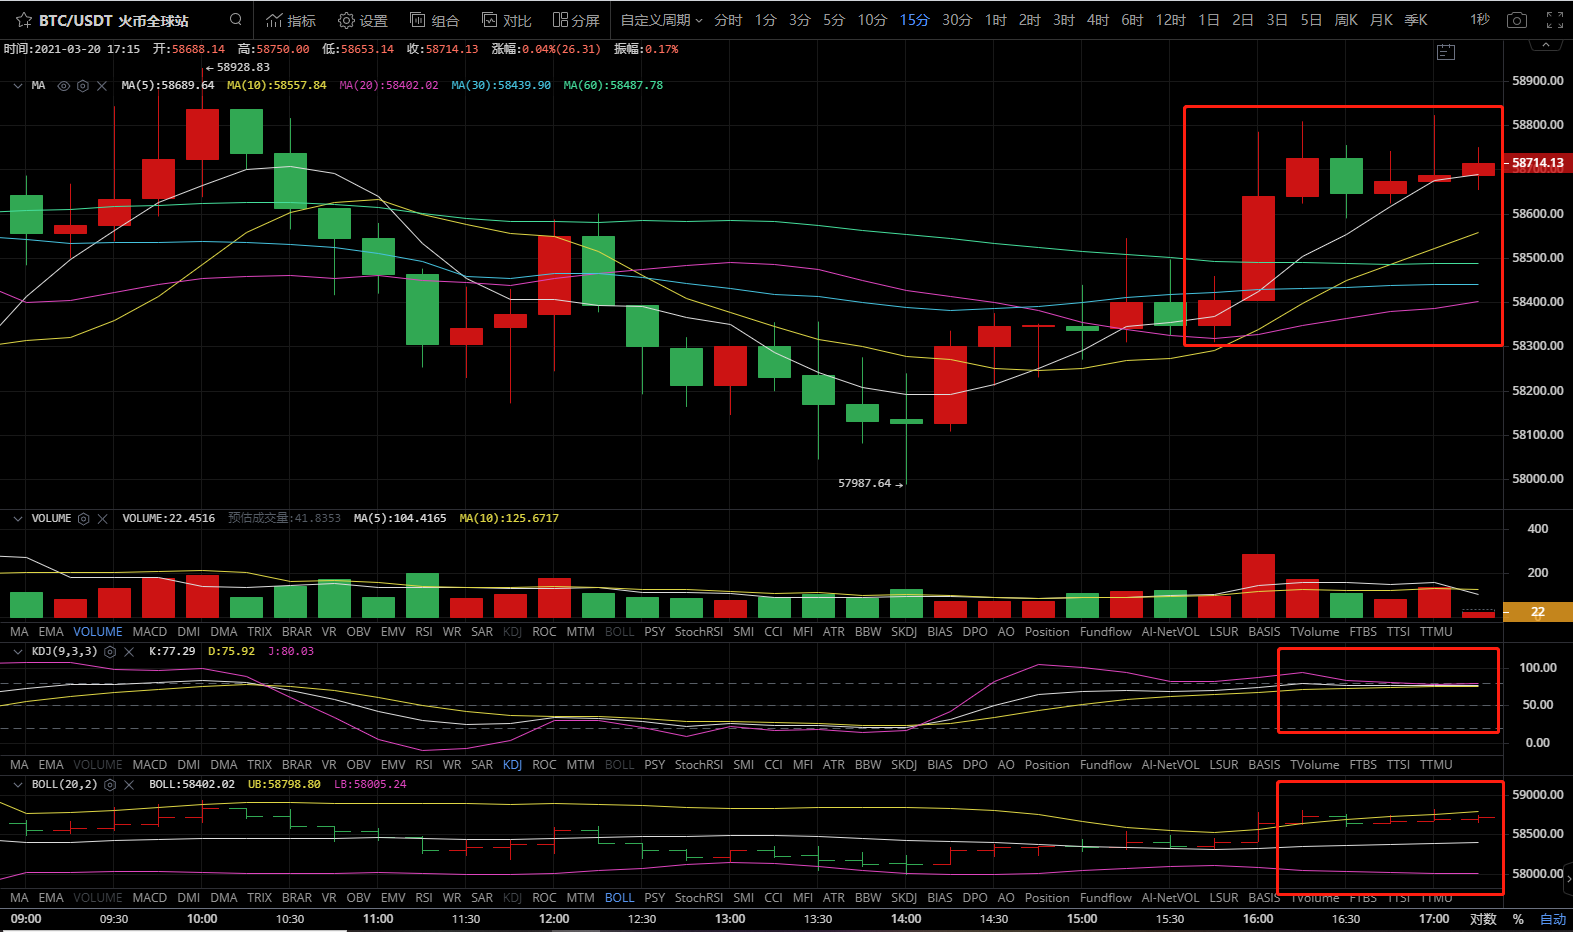Collapse the VOLUME indicator panel
This screenshot has height=932, width=1573.
pos(17,519)
